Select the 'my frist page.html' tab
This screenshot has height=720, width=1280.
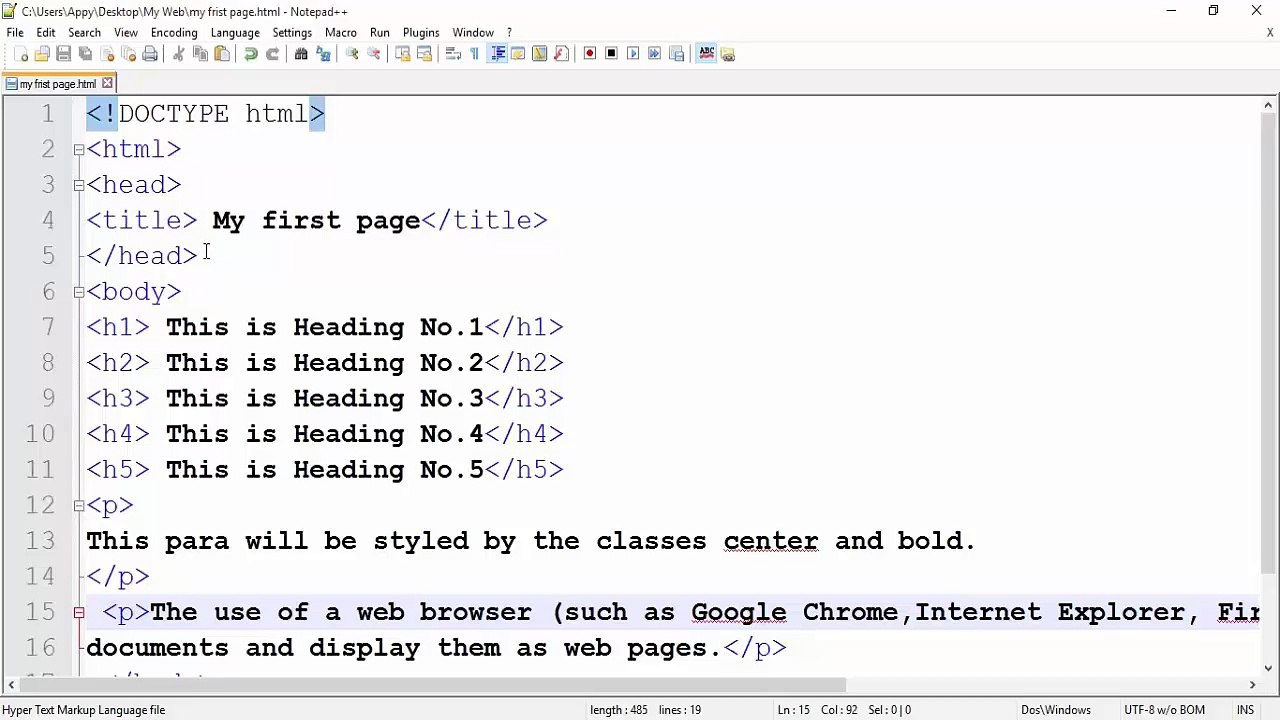(x=57, y=84)
